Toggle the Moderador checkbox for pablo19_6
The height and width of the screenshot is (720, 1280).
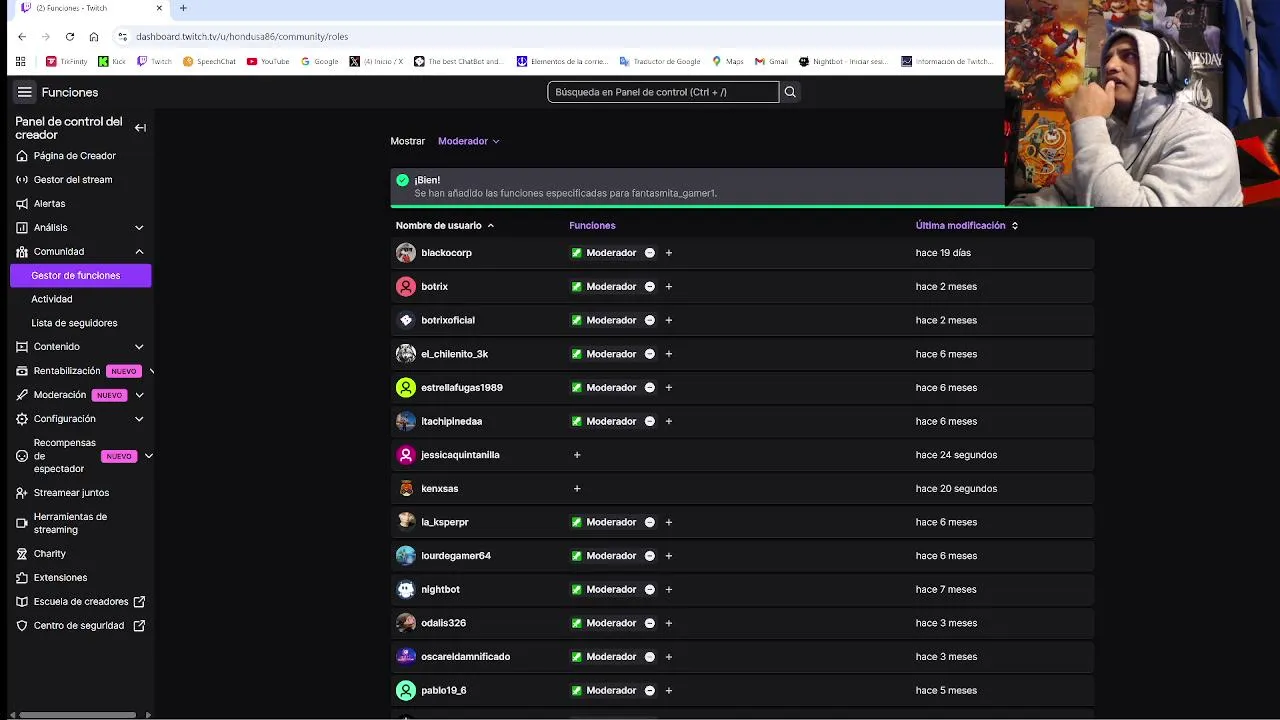[x=576, y=691]
